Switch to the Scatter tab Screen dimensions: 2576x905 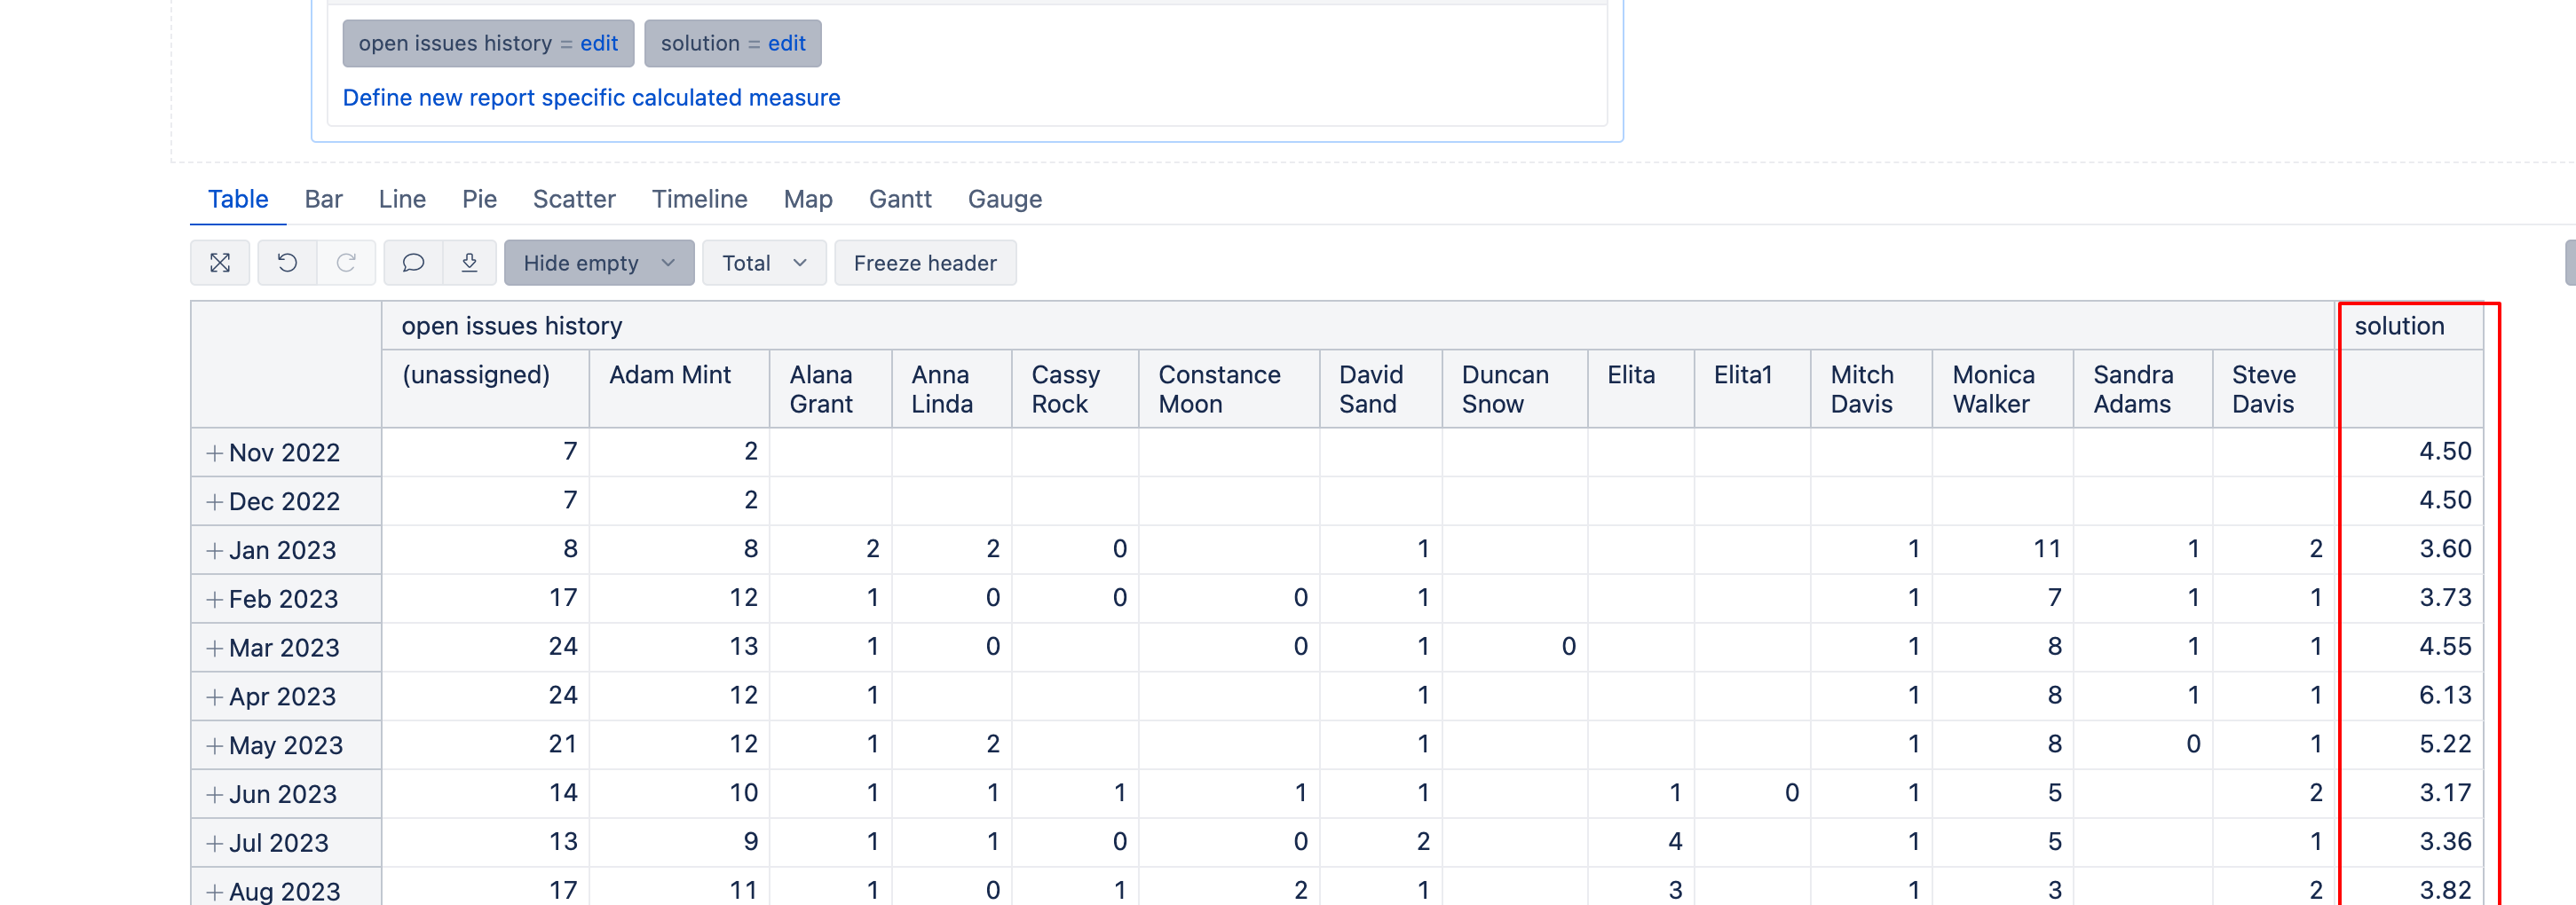[x=574, y=199]
